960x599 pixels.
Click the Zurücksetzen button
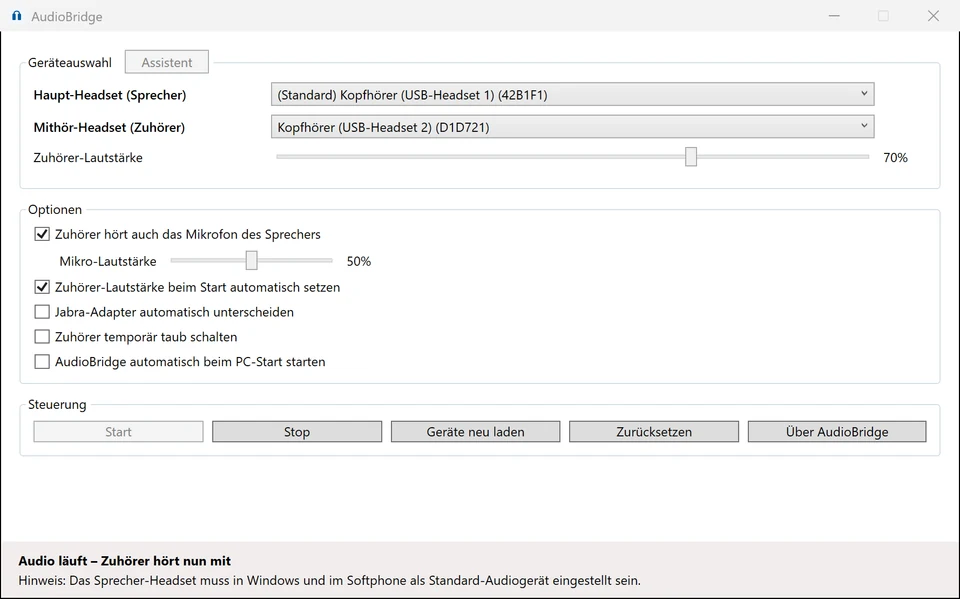click(x=654, y=431)
